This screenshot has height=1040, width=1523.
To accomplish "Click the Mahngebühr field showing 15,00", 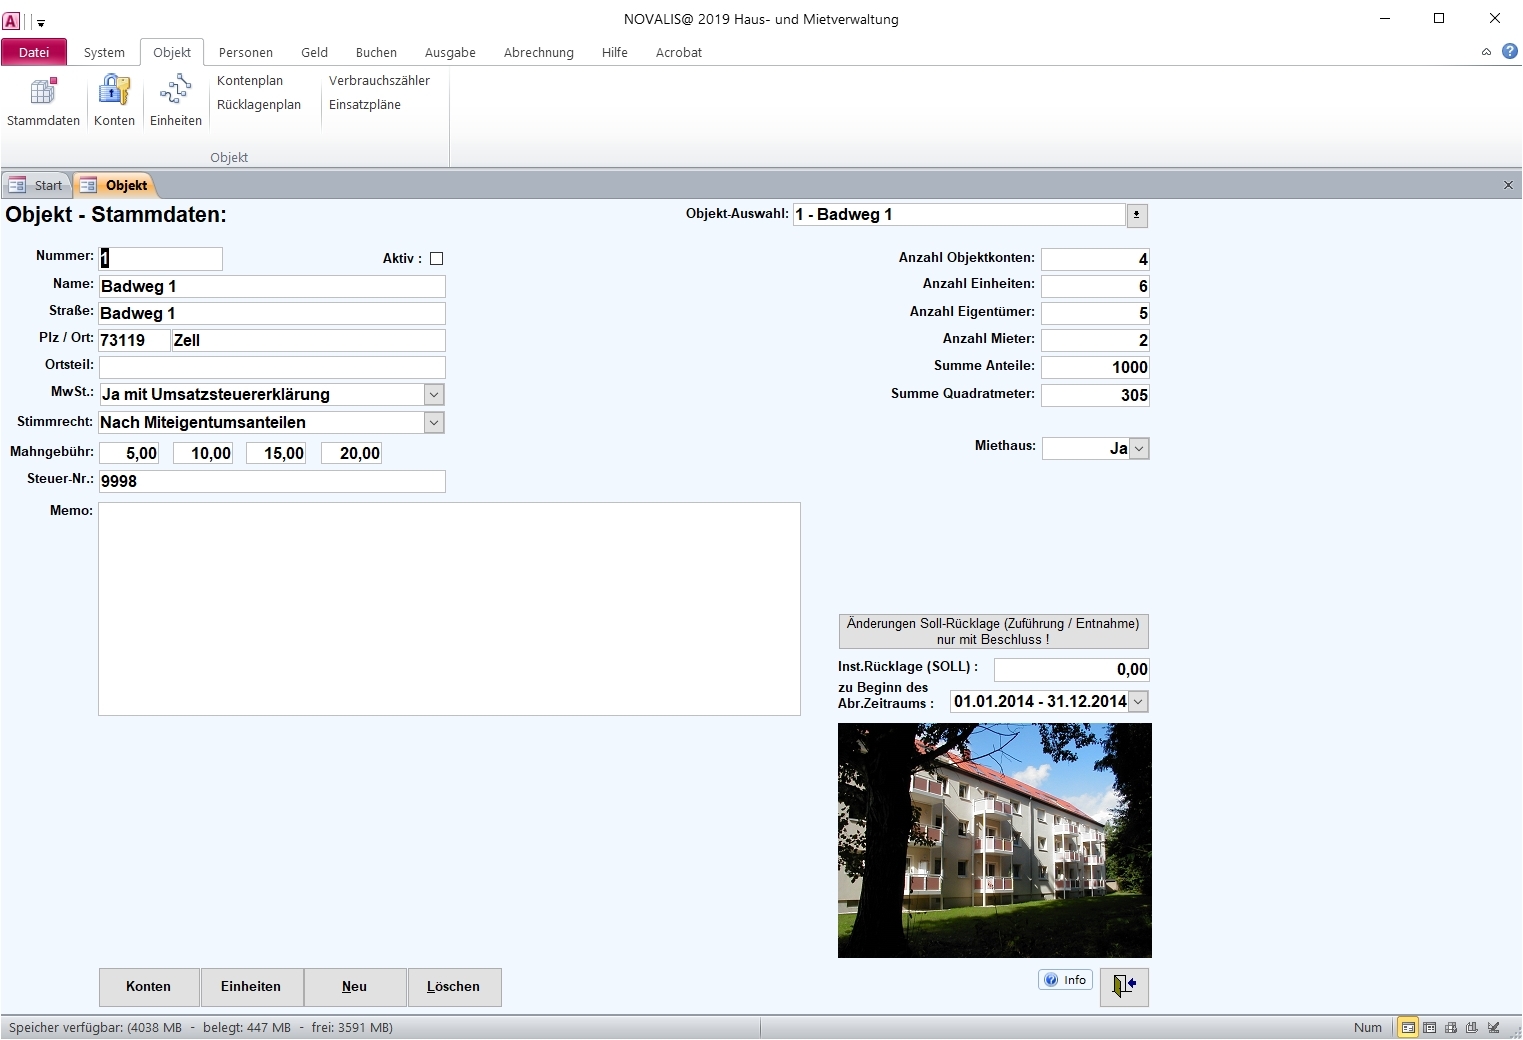I will [276, 453].
